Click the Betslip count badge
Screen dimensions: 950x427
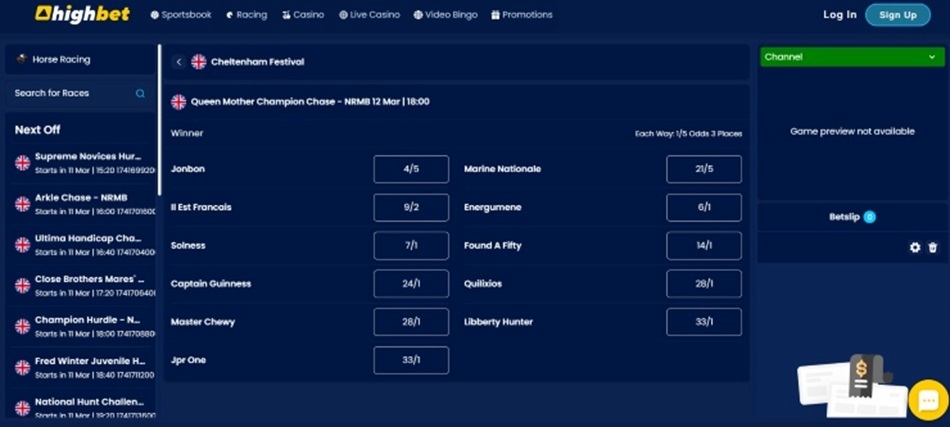pos(869,217)
